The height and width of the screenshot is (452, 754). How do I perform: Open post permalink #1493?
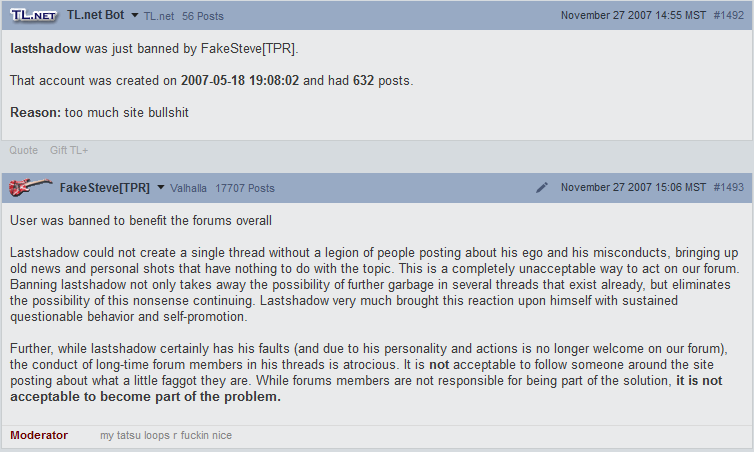click(728, 187)
